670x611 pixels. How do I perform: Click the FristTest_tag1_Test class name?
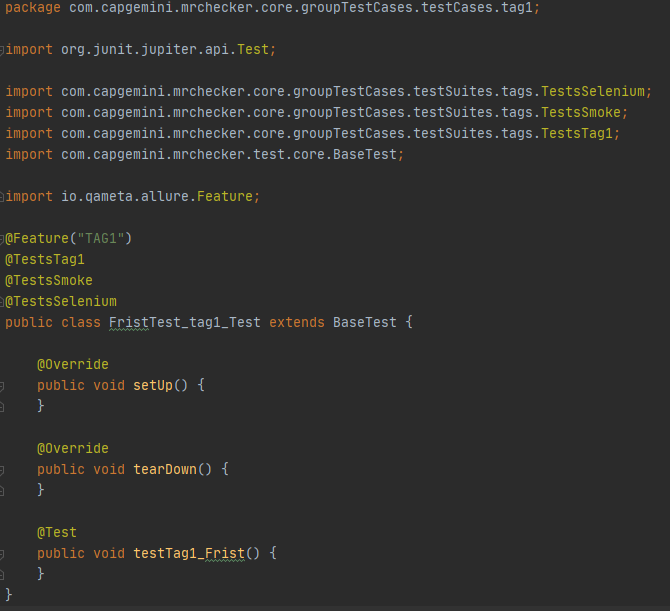tap(185, 322)
